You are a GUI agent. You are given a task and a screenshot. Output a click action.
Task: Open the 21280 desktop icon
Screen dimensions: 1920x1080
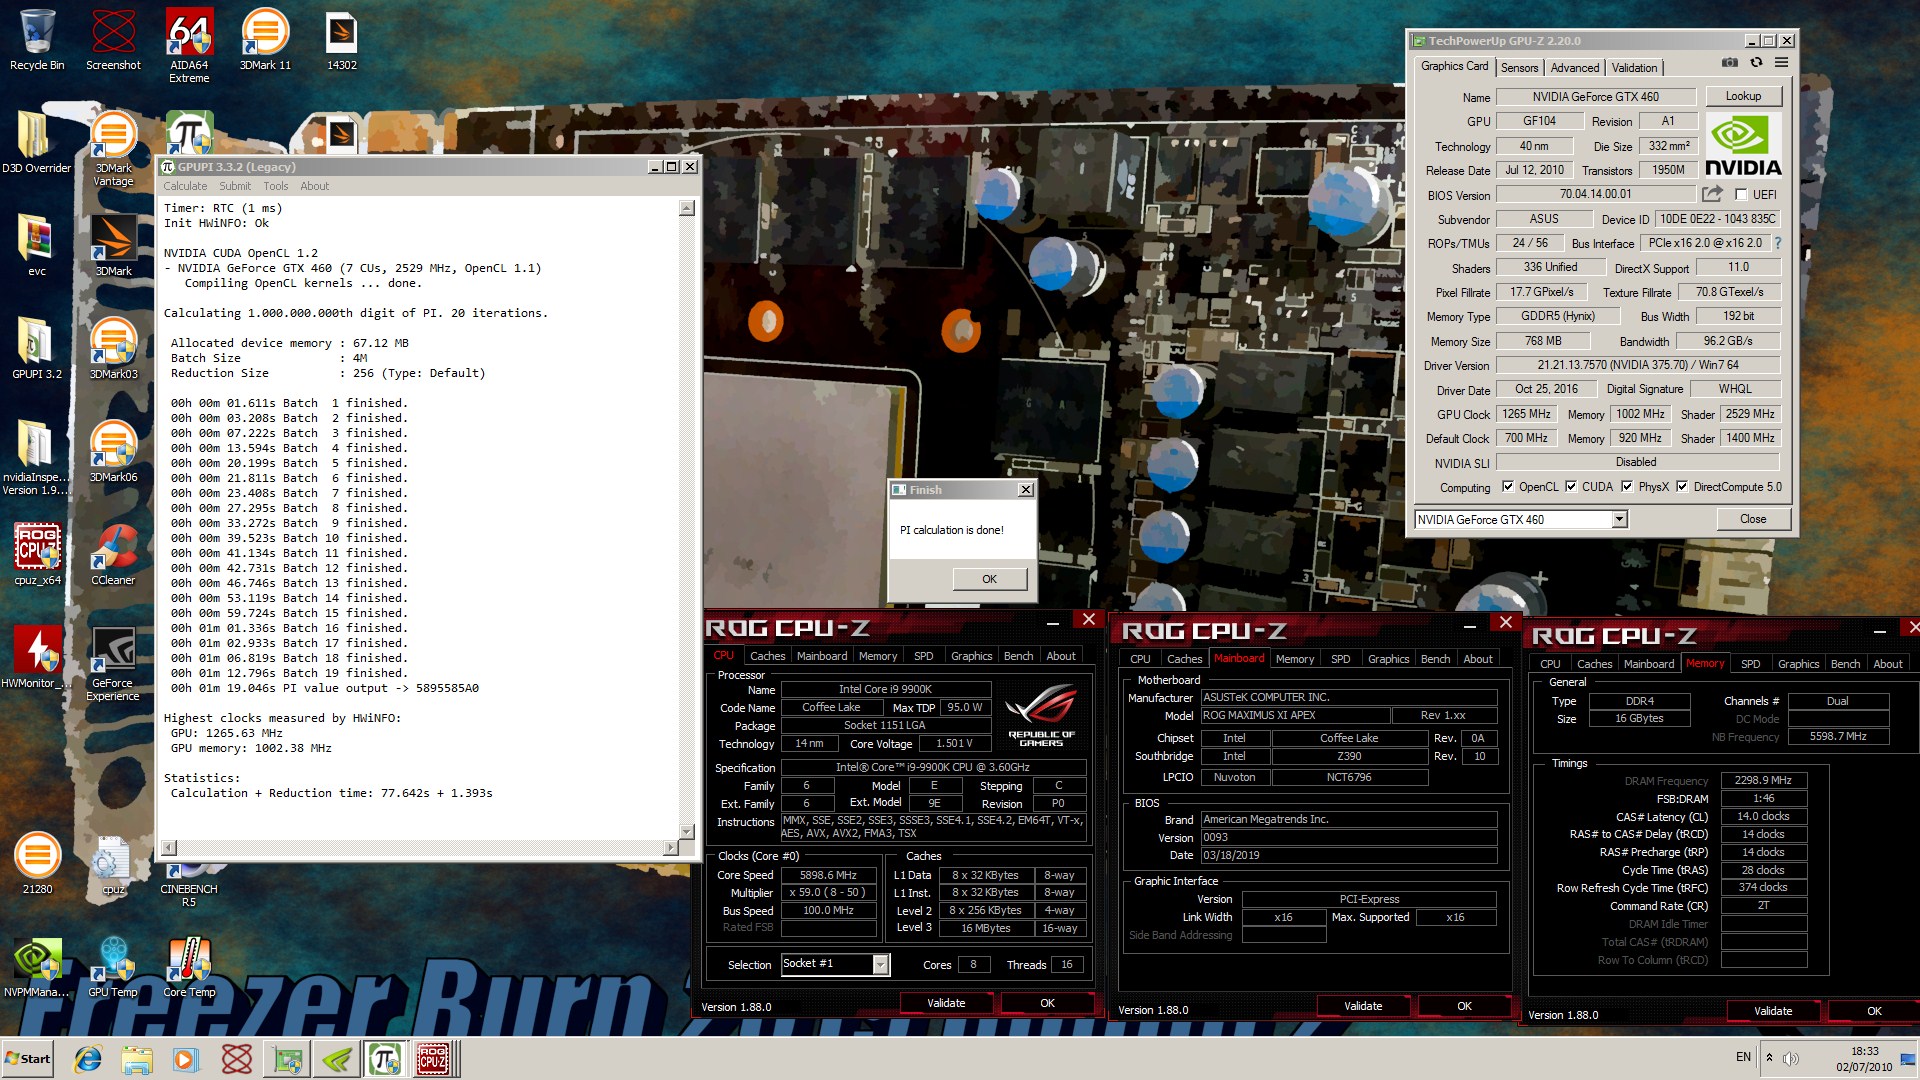[x=37, y=865]
